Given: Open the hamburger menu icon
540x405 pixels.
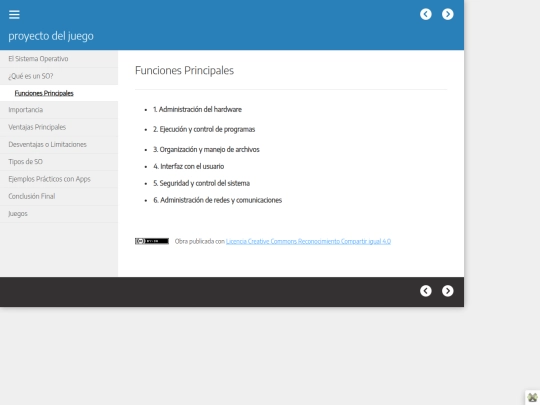Looking at the screenshot, I should click(x=14, y=14).
